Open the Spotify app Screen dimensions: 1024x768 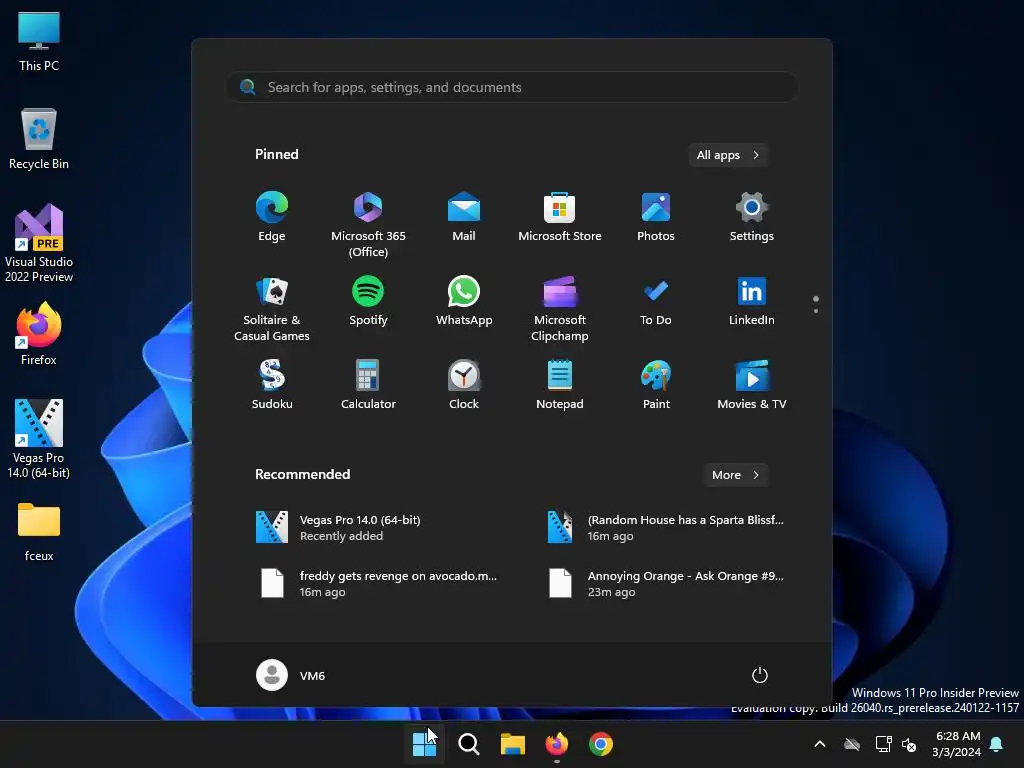368,301
